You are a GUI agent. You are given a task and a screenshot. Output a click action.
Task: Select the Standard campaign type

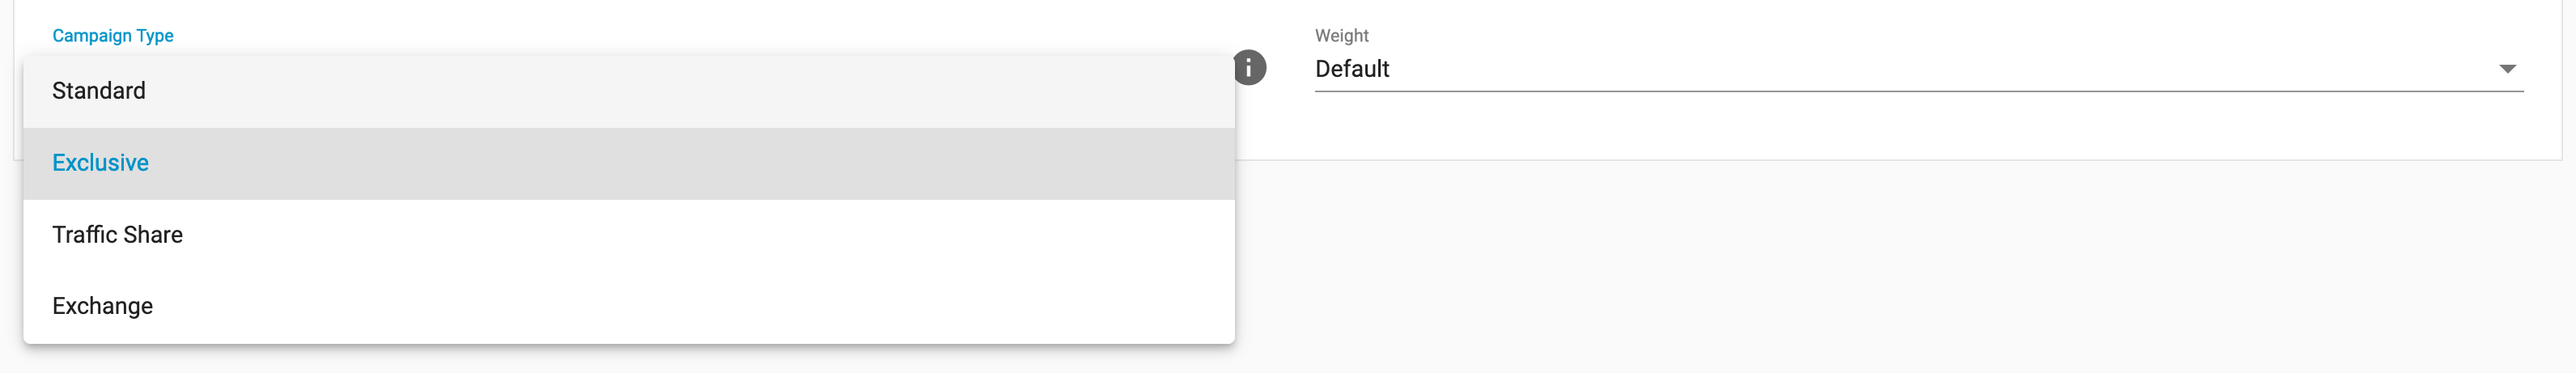coord(99,91)
